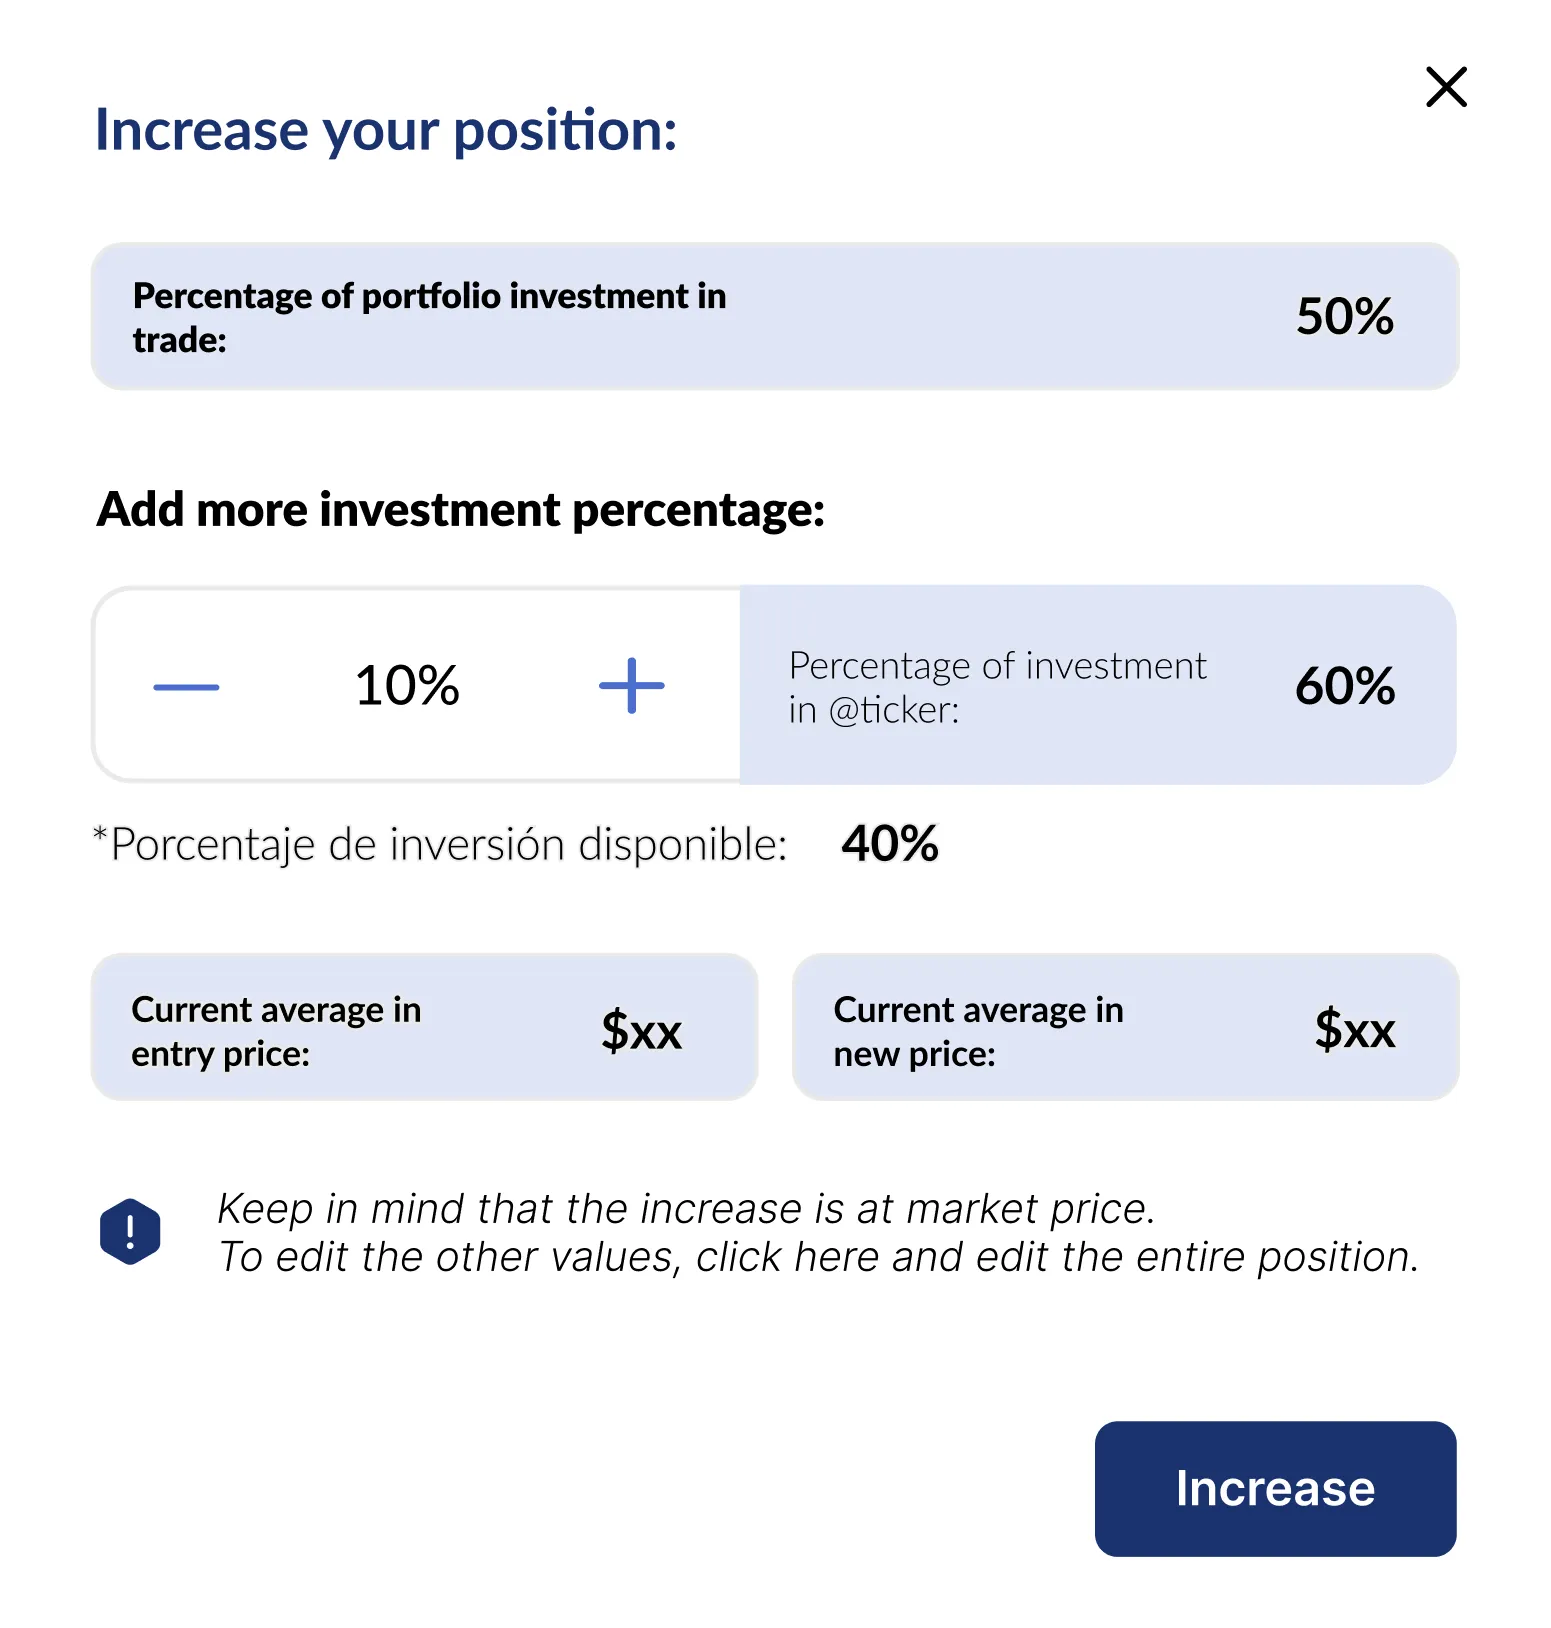Click the Increase button
This screenshot has height=1628, width=1551.
1274,1488
